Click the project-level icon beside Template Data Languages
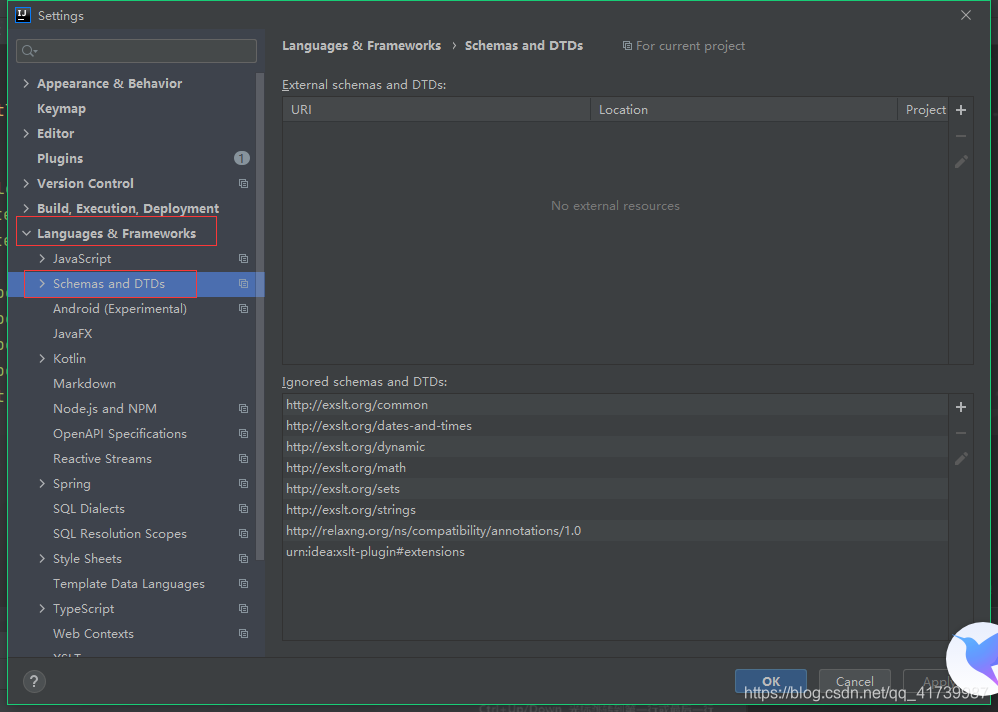This screenshot has width=998, height=712. pyautogui.click(x=243, y=583)
